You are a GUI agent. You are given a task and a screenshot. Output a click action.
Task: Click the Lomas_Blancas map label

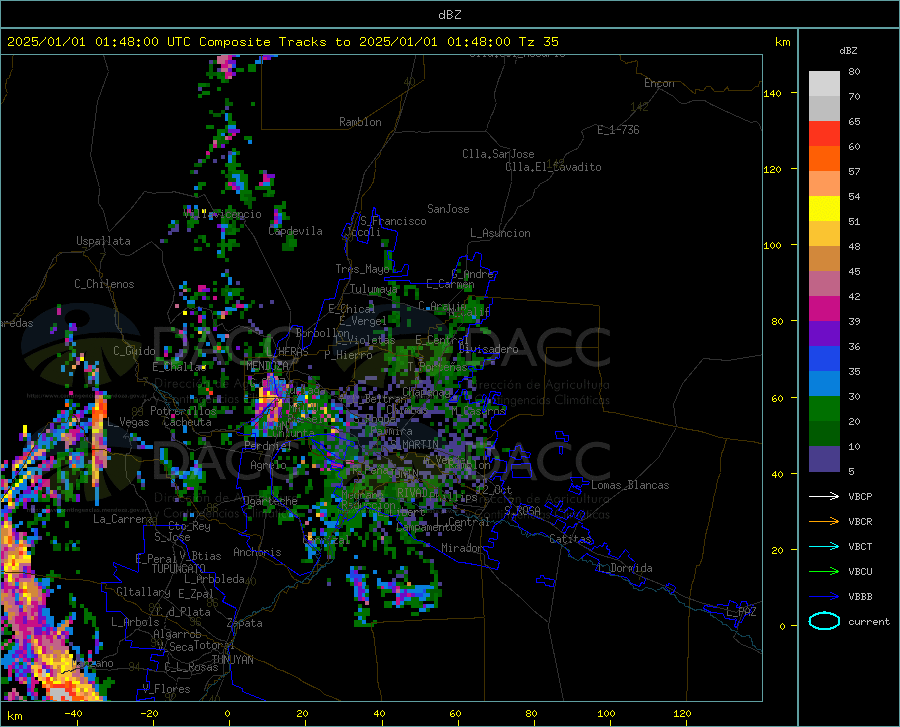(630, 485)
